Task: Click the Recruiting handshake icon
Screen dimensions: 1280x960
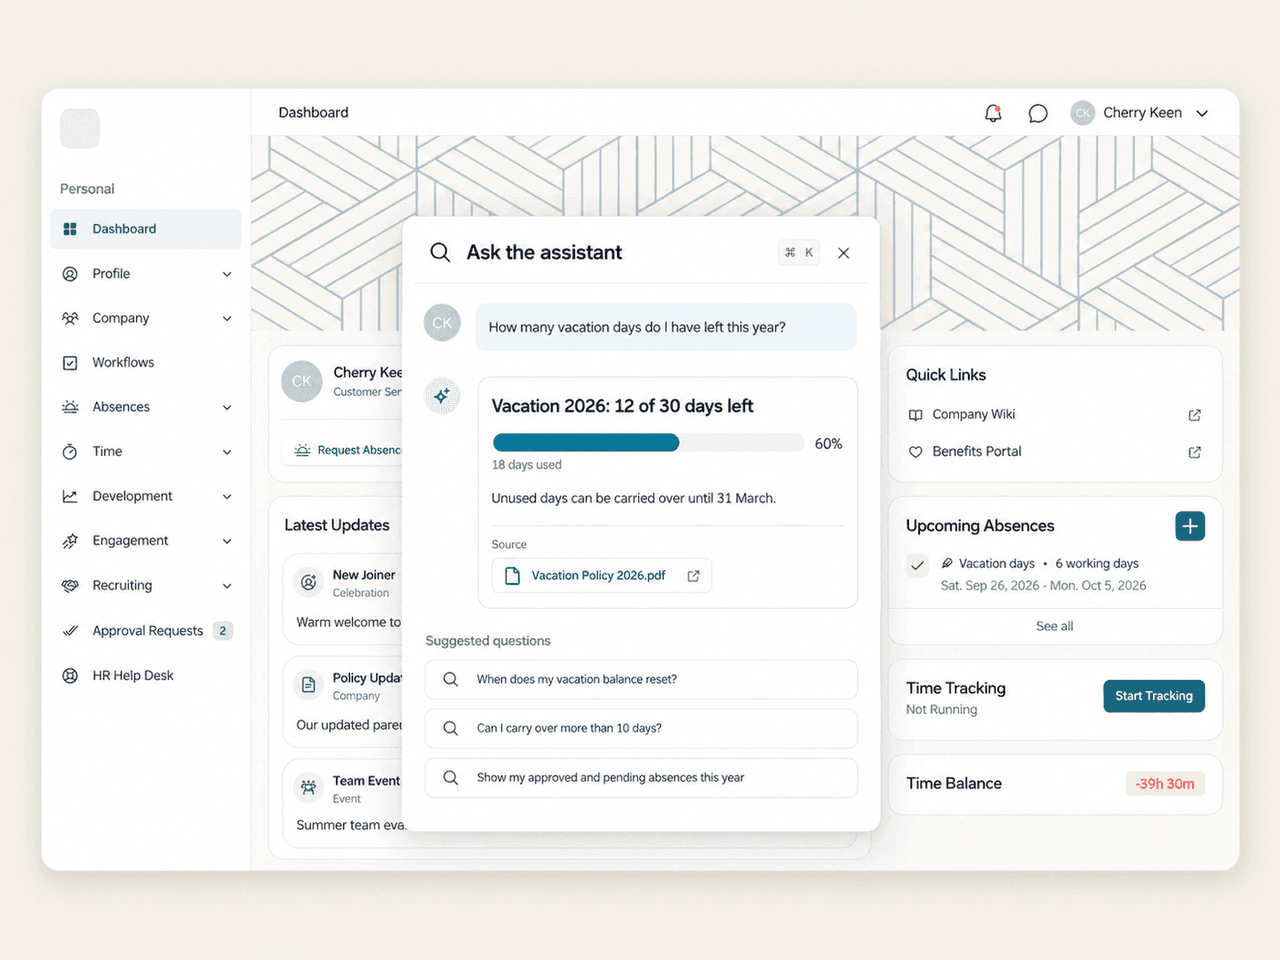Action: tap(70, 586)
